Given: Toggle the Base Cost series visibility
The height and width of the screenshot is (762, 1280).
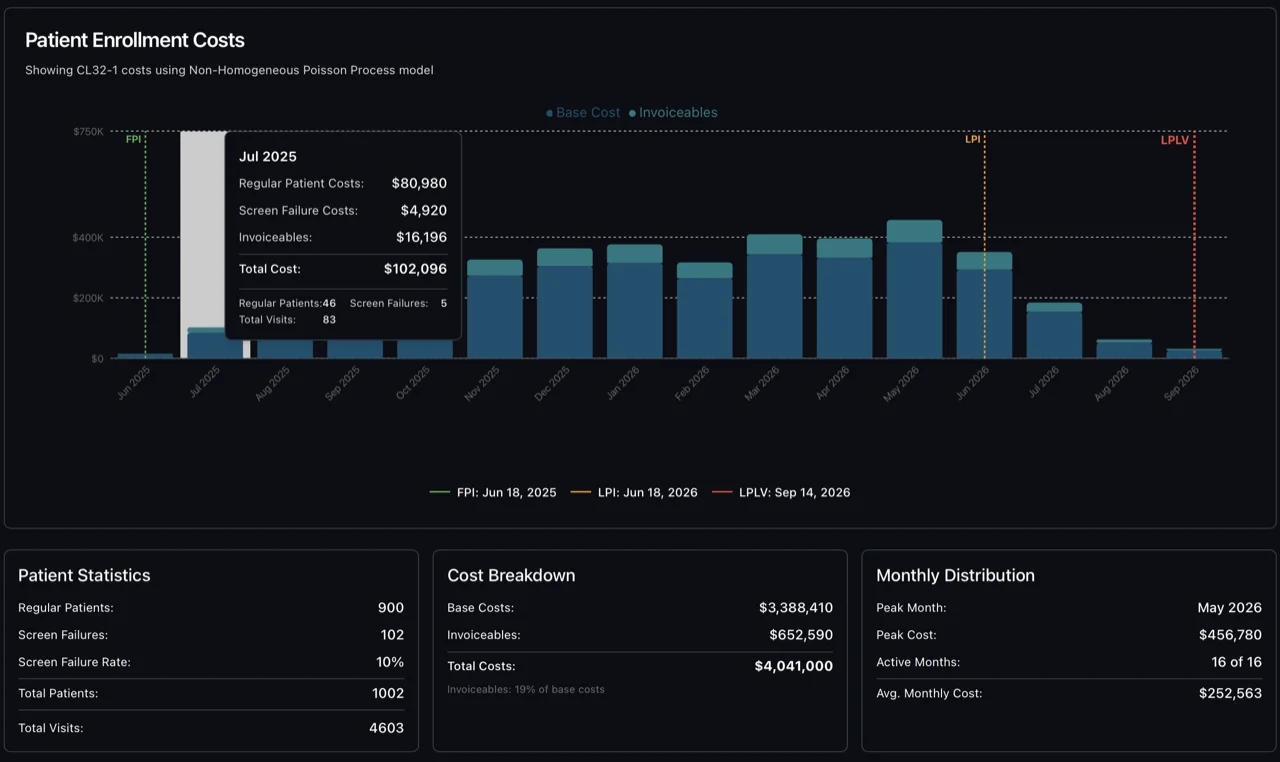Looking at the screenshot, I should [x=583, y=113].
